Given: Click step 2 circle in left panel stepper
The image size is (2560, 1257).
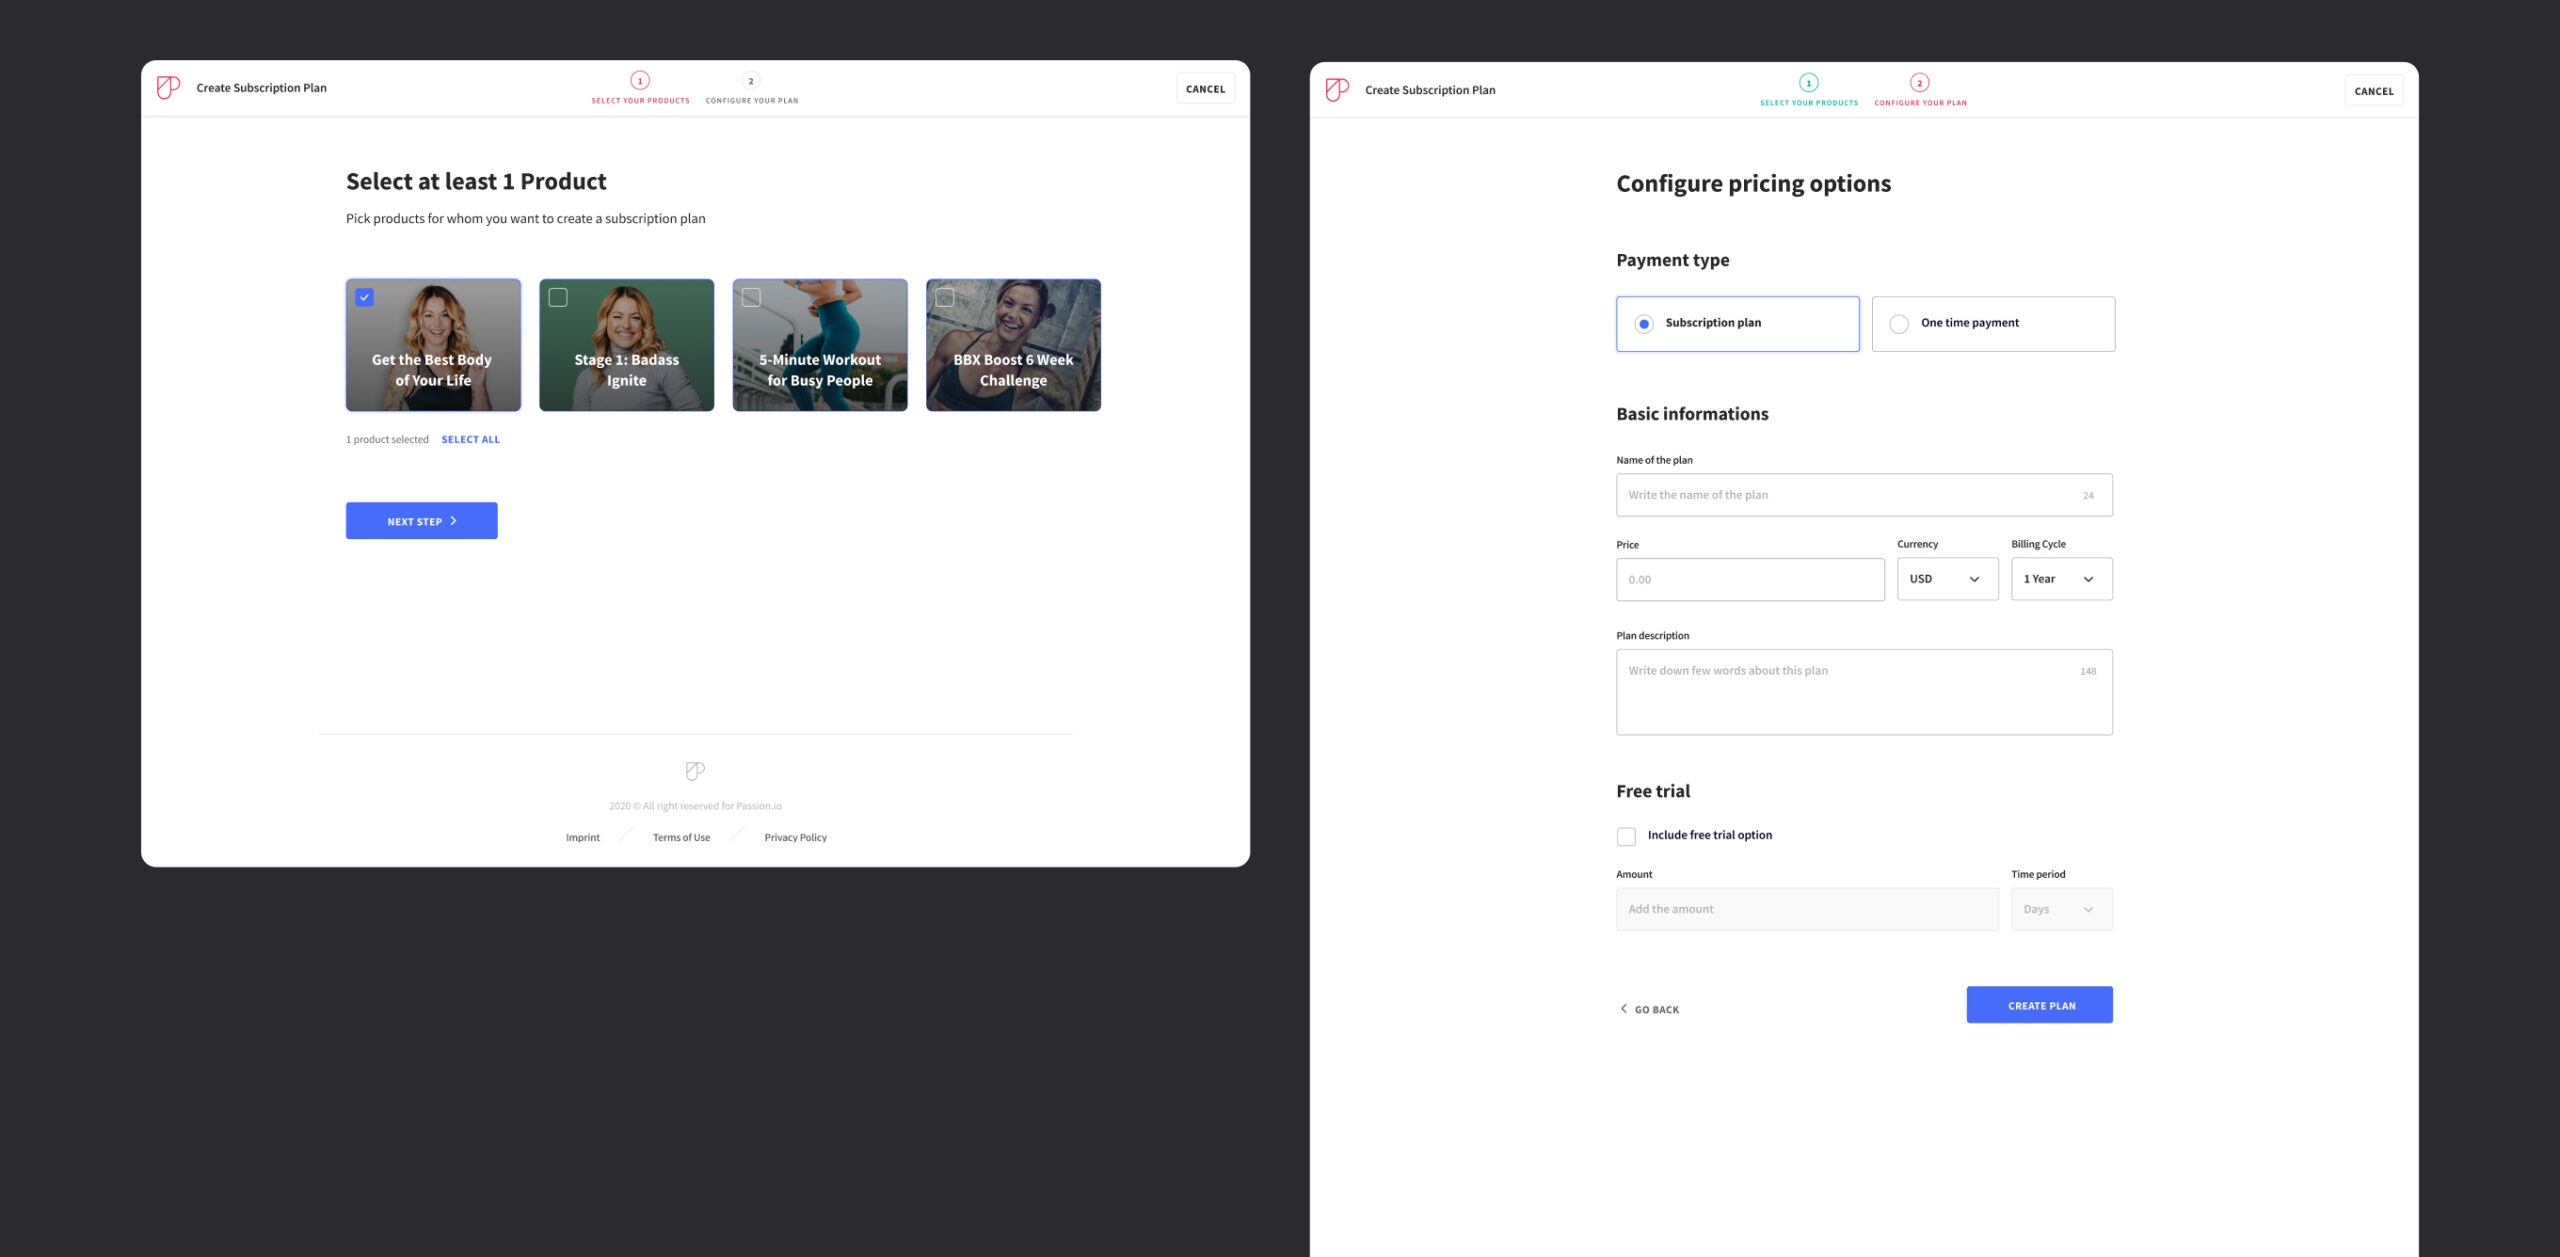Looking at the screenshot, I should click(751, 81).
